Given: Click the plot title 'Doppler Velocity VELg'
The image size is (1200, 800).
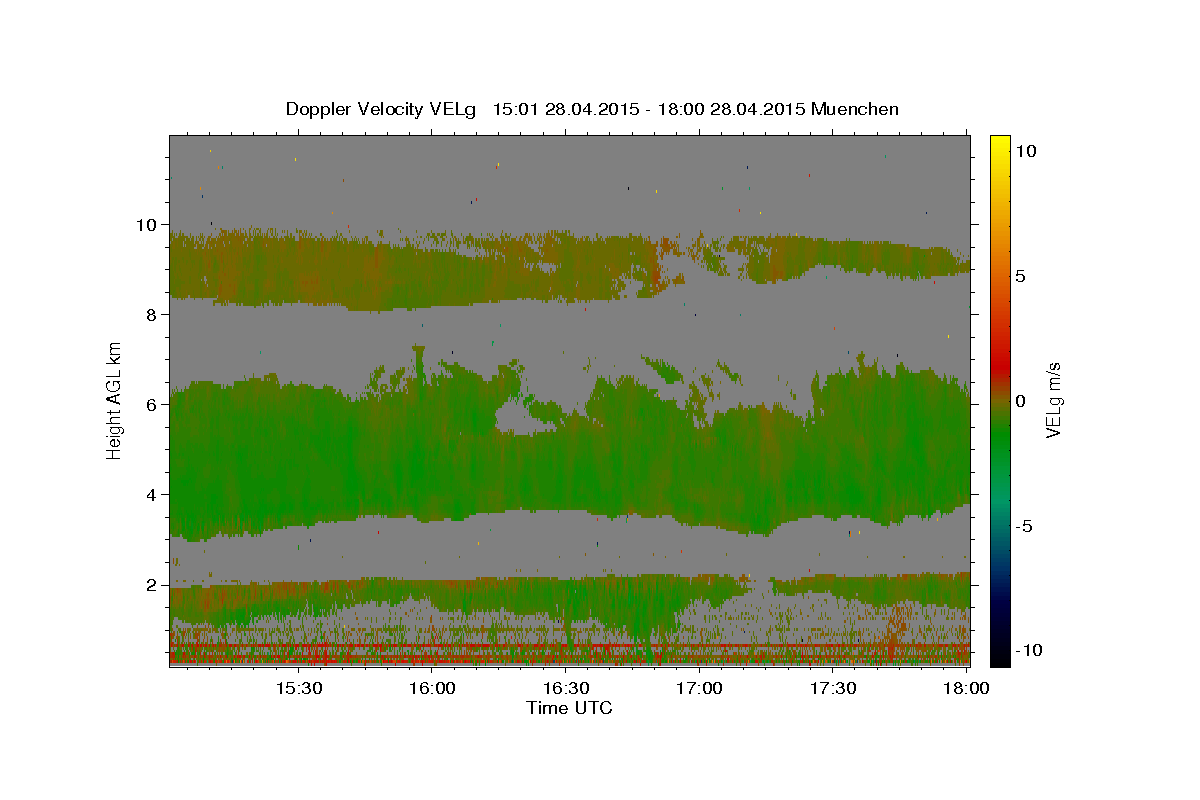Looking at the screenshot, I should tap(382, 109).
